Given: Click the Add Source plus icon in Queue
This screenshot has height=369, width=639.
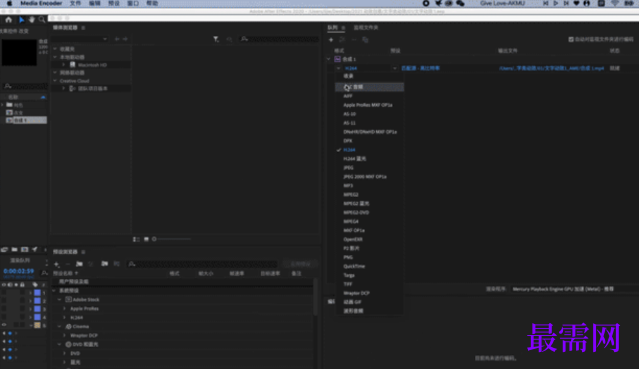Looking at the screenshot, I should [331, 40].
